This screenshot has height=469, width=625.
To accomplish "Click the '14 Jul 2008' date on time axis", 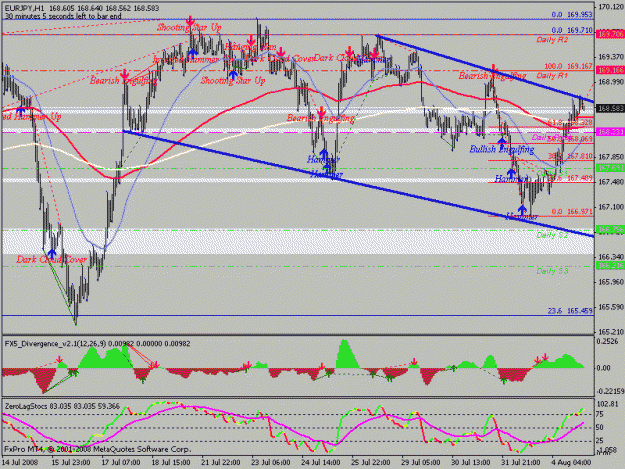I will (x=20, y=462).
